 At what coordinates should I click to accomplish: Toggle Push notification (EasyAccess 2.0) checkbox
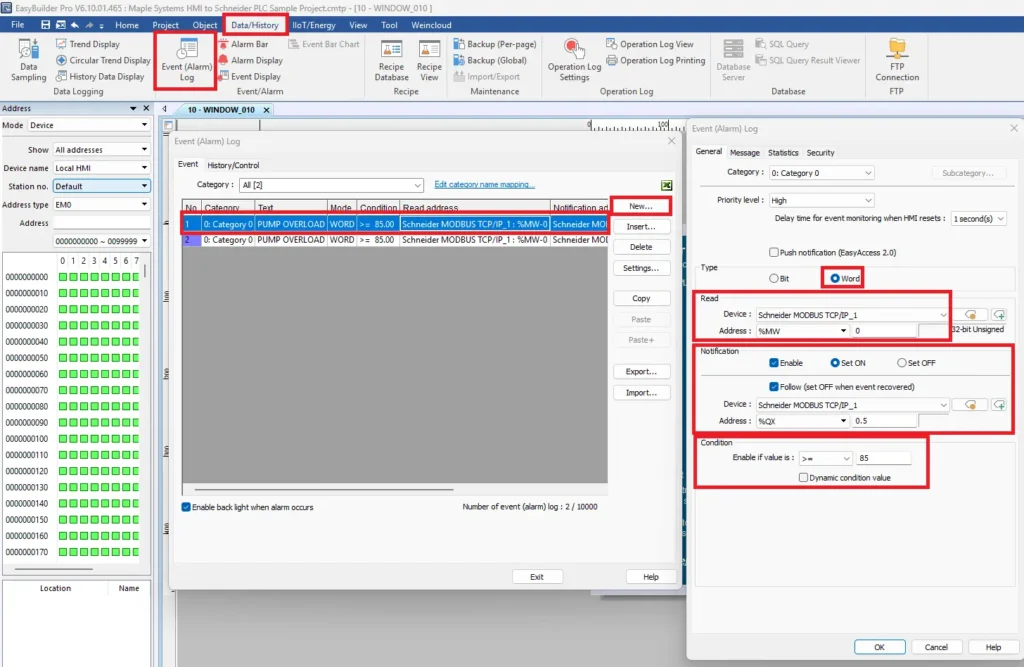pyautogui.click(x=774, y=252)
